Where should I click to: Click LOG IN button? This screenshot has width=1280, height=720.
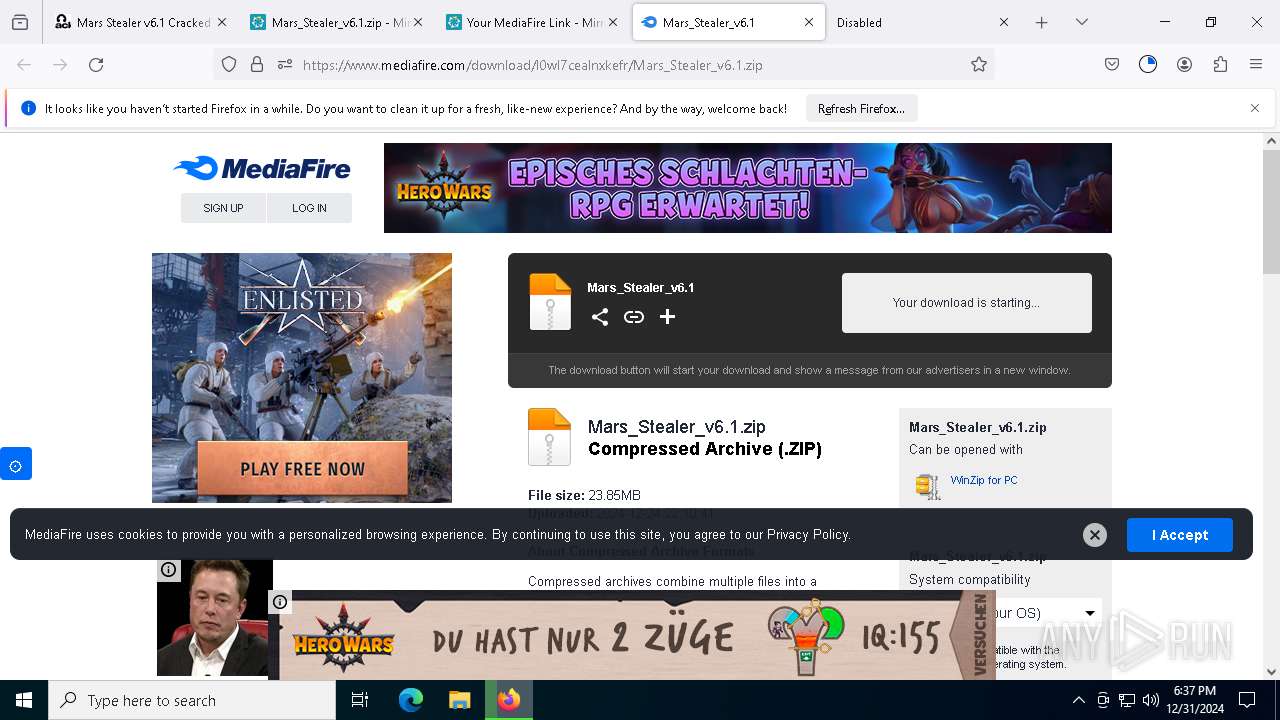[309, 208]
